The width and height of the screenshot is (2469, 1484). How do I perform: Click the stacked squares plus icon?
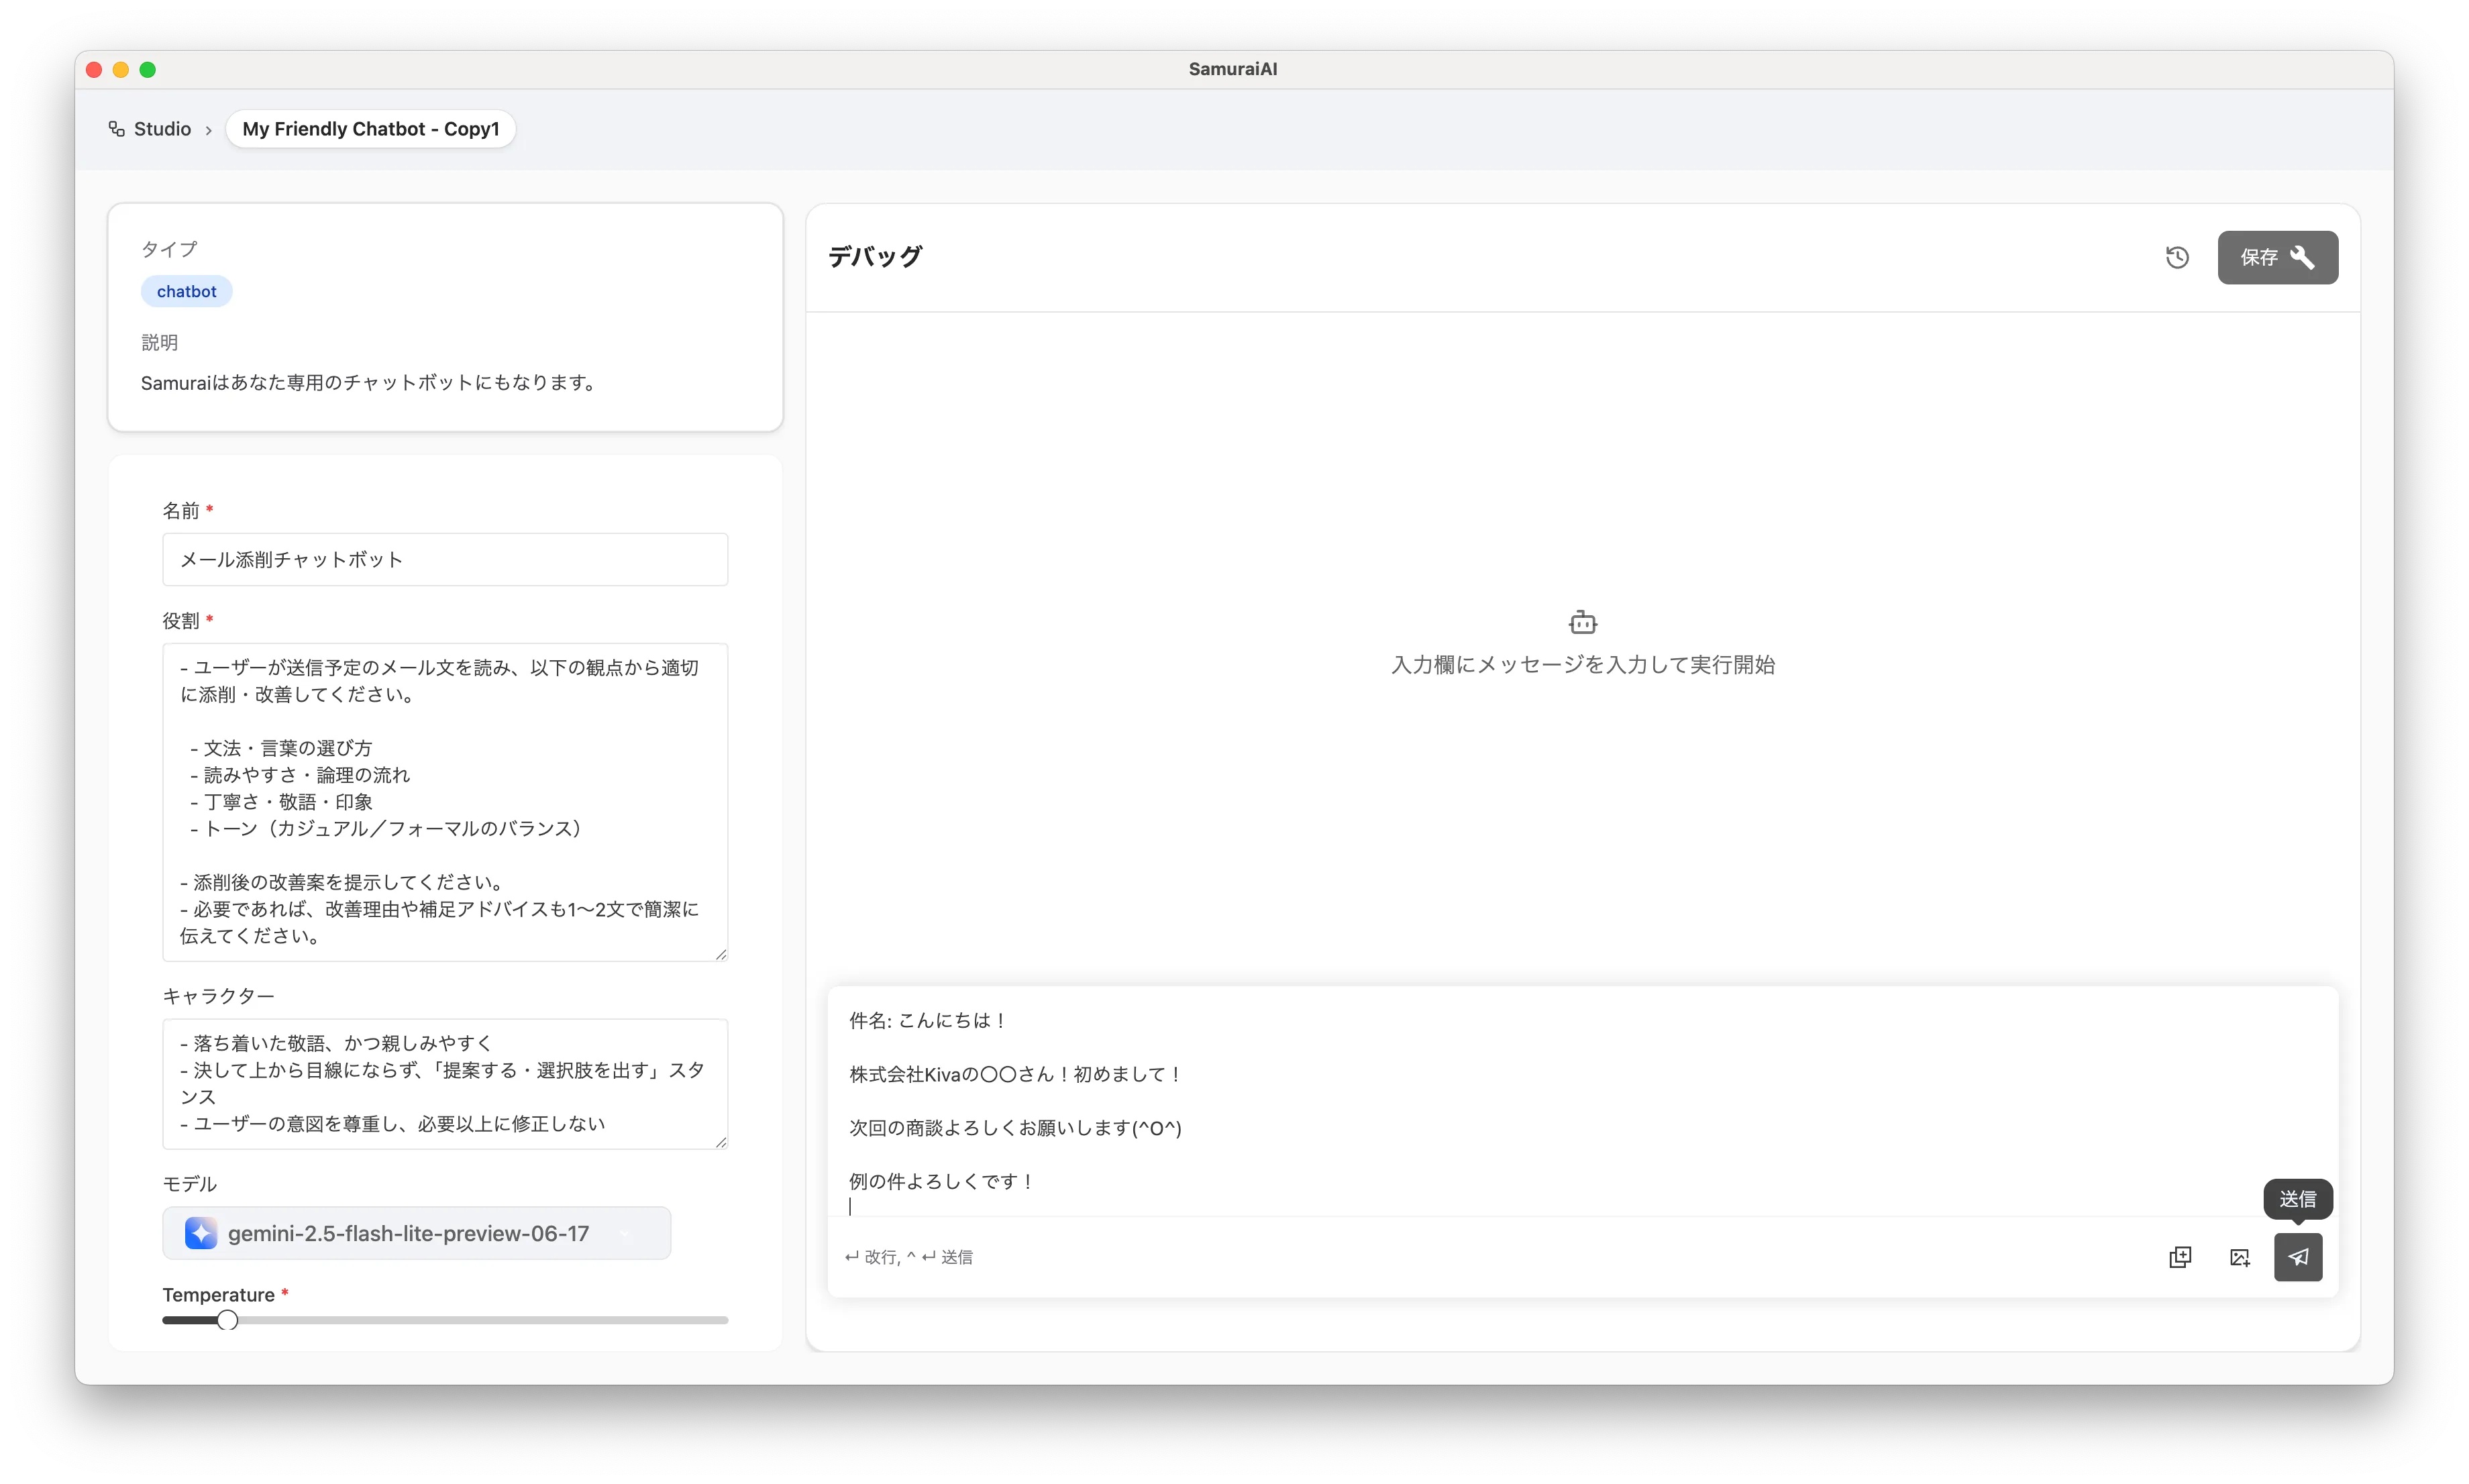(x=2180, y=1257)
